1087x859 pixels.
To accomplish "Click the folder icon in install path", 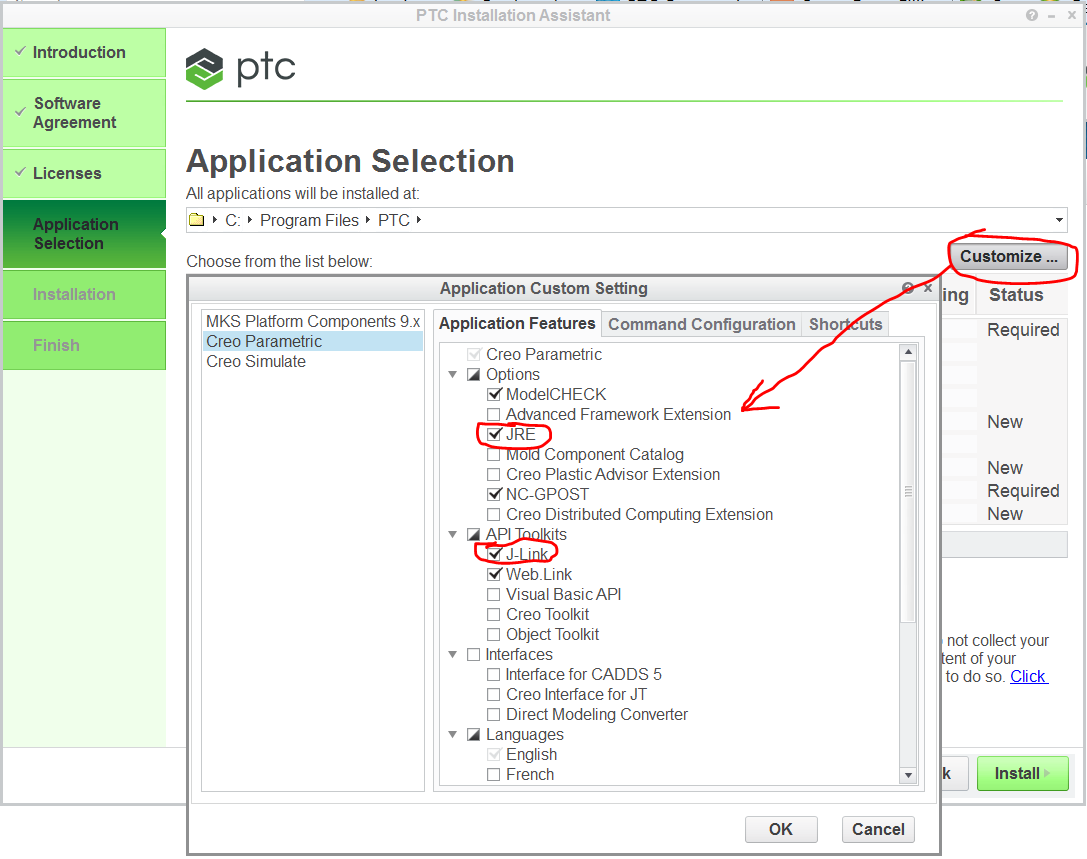I will click(x=197, y=220).
